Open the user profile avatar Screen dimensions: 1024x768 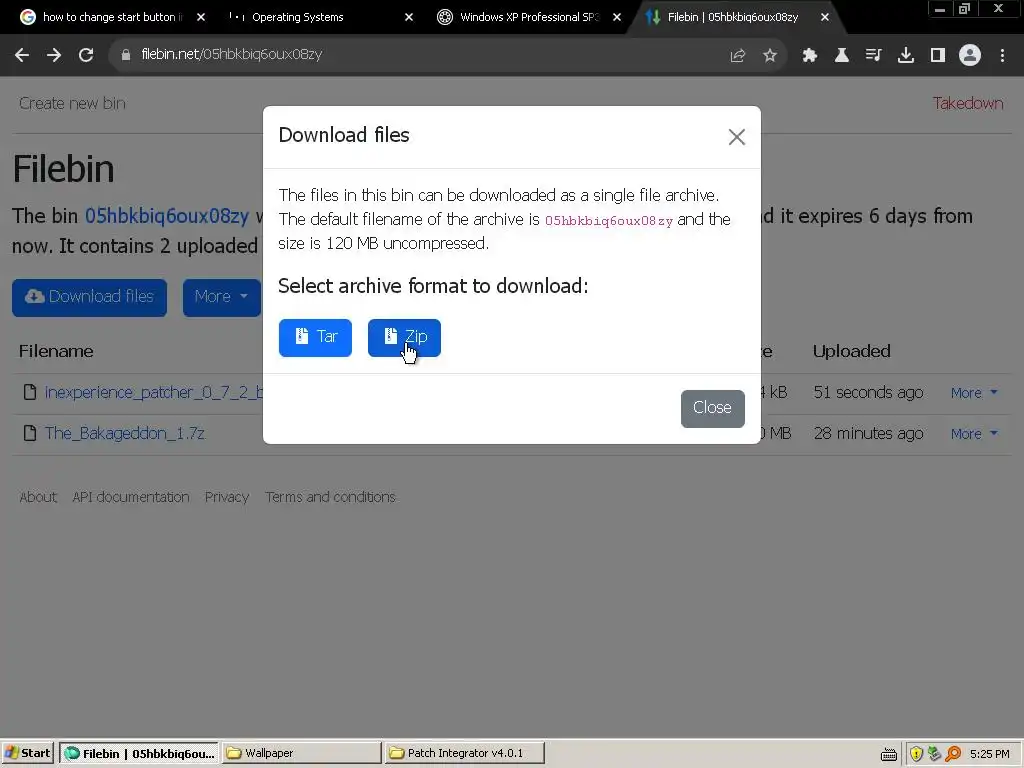pyautogui.click(x=970, y=56)
